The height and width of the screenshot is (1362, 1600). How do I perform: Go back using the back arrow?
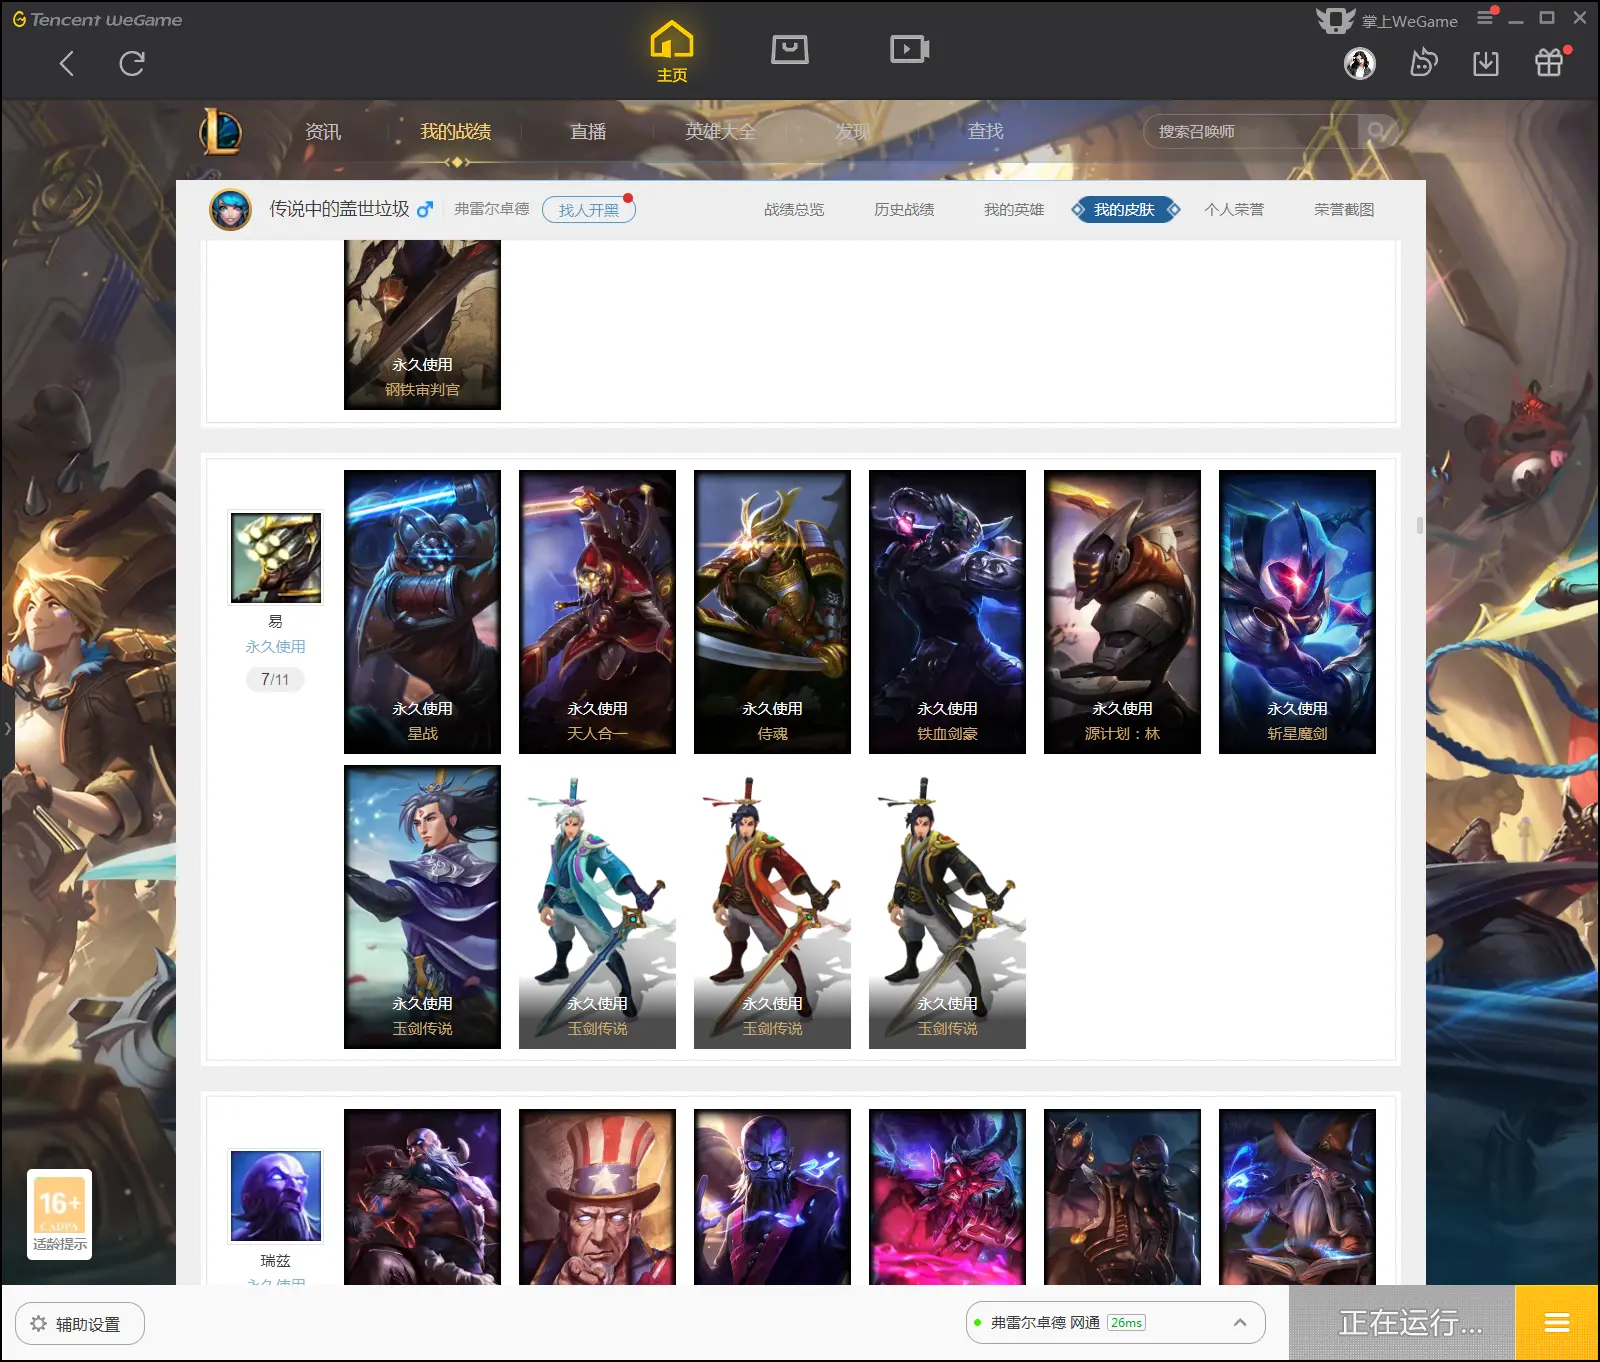[x=67, y=64]
